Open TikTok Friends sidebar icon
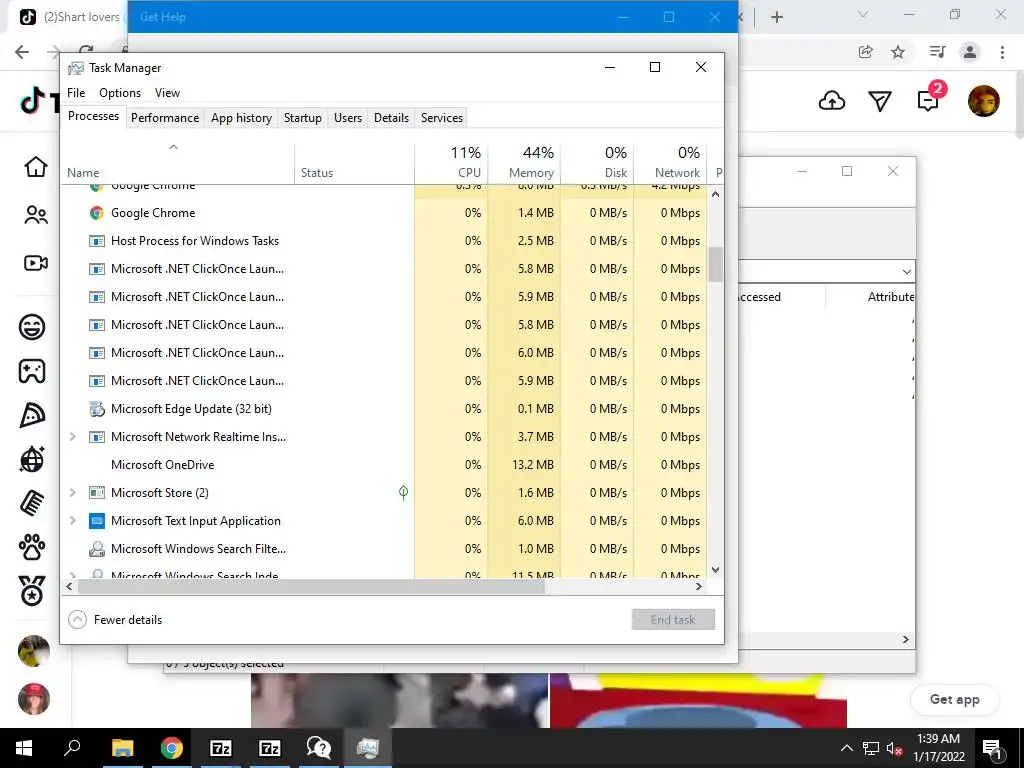Image resolution: width=1024 pixels, height=768 pixels. tap(35, 215)
